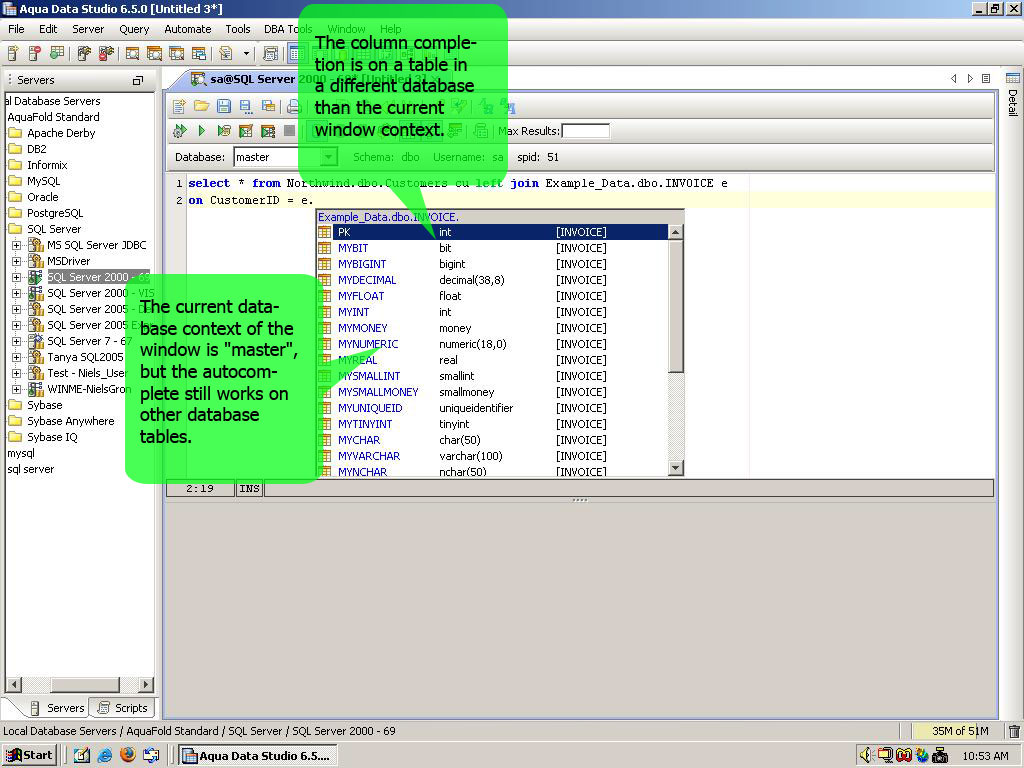The image size is (1024, 768).
Task: Click the Max Results input field
Action: coord(585,131)
